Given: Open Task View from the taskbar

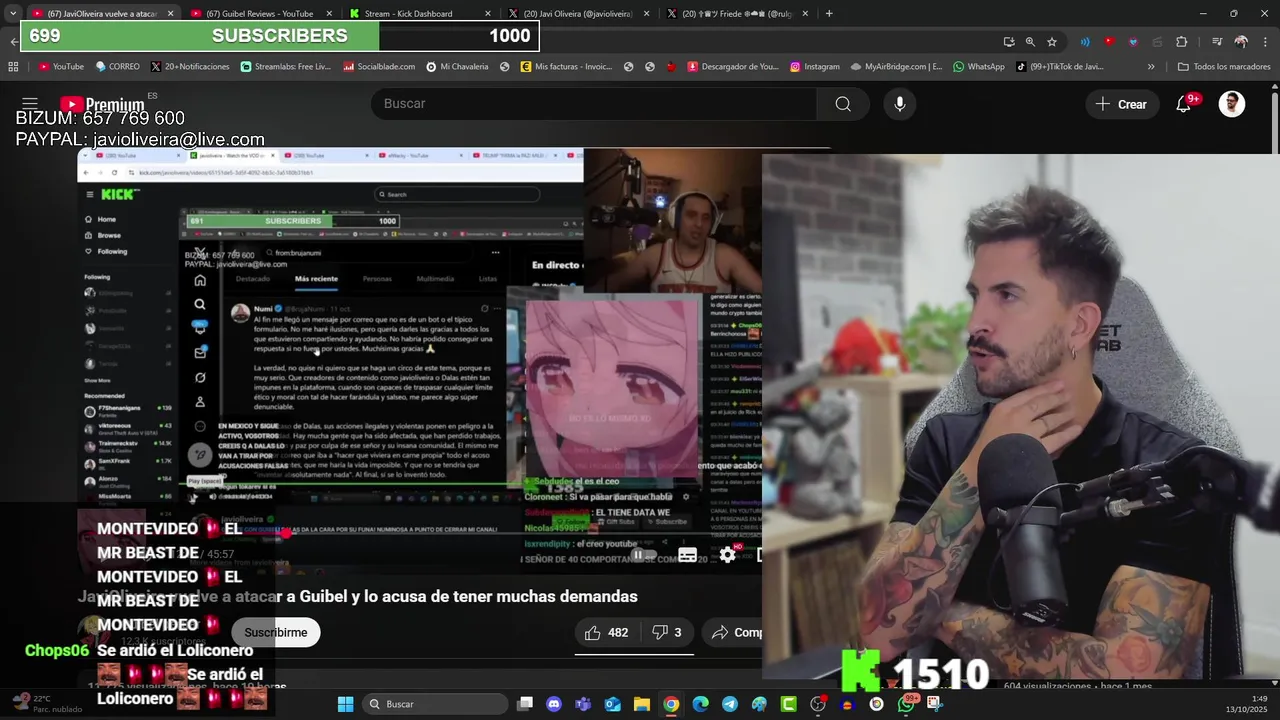Looking at the screenshot, I should pyautogui.click(x=525, y=704).
